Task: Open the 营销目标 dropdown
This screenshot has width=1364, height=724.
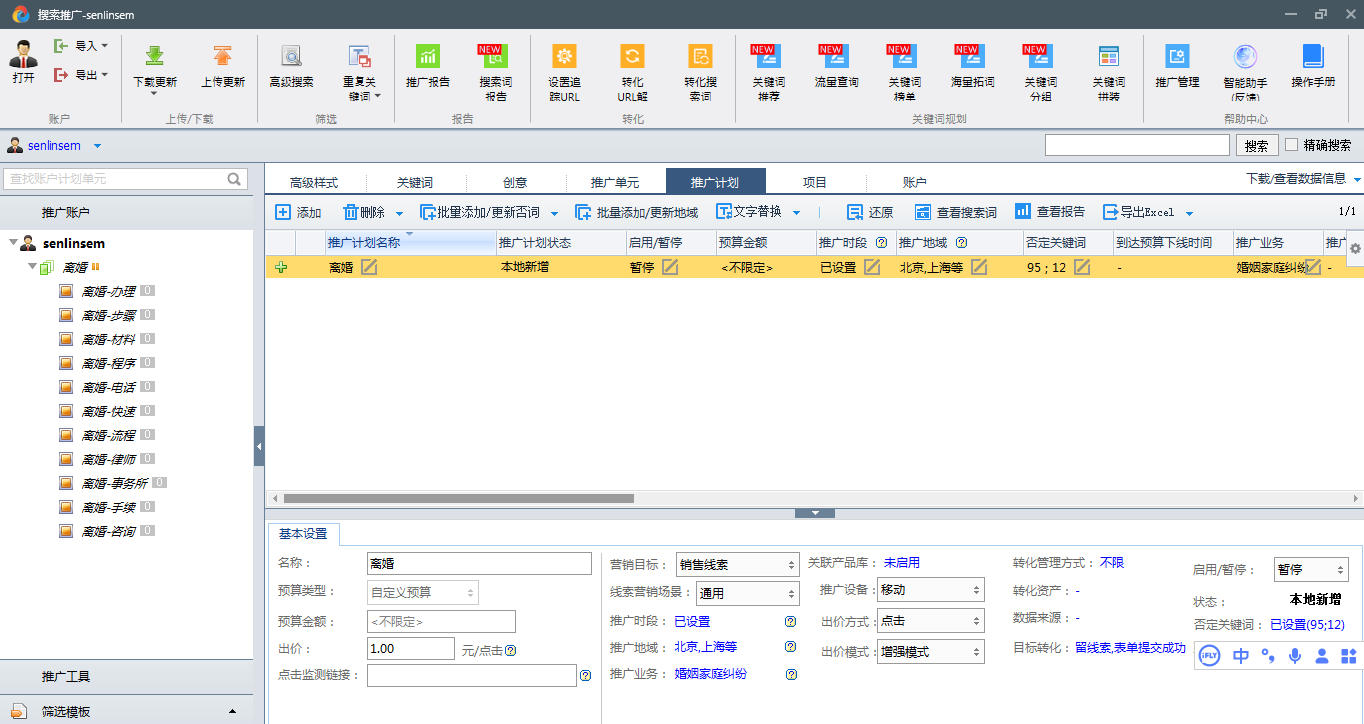Action: coord(736,565)
